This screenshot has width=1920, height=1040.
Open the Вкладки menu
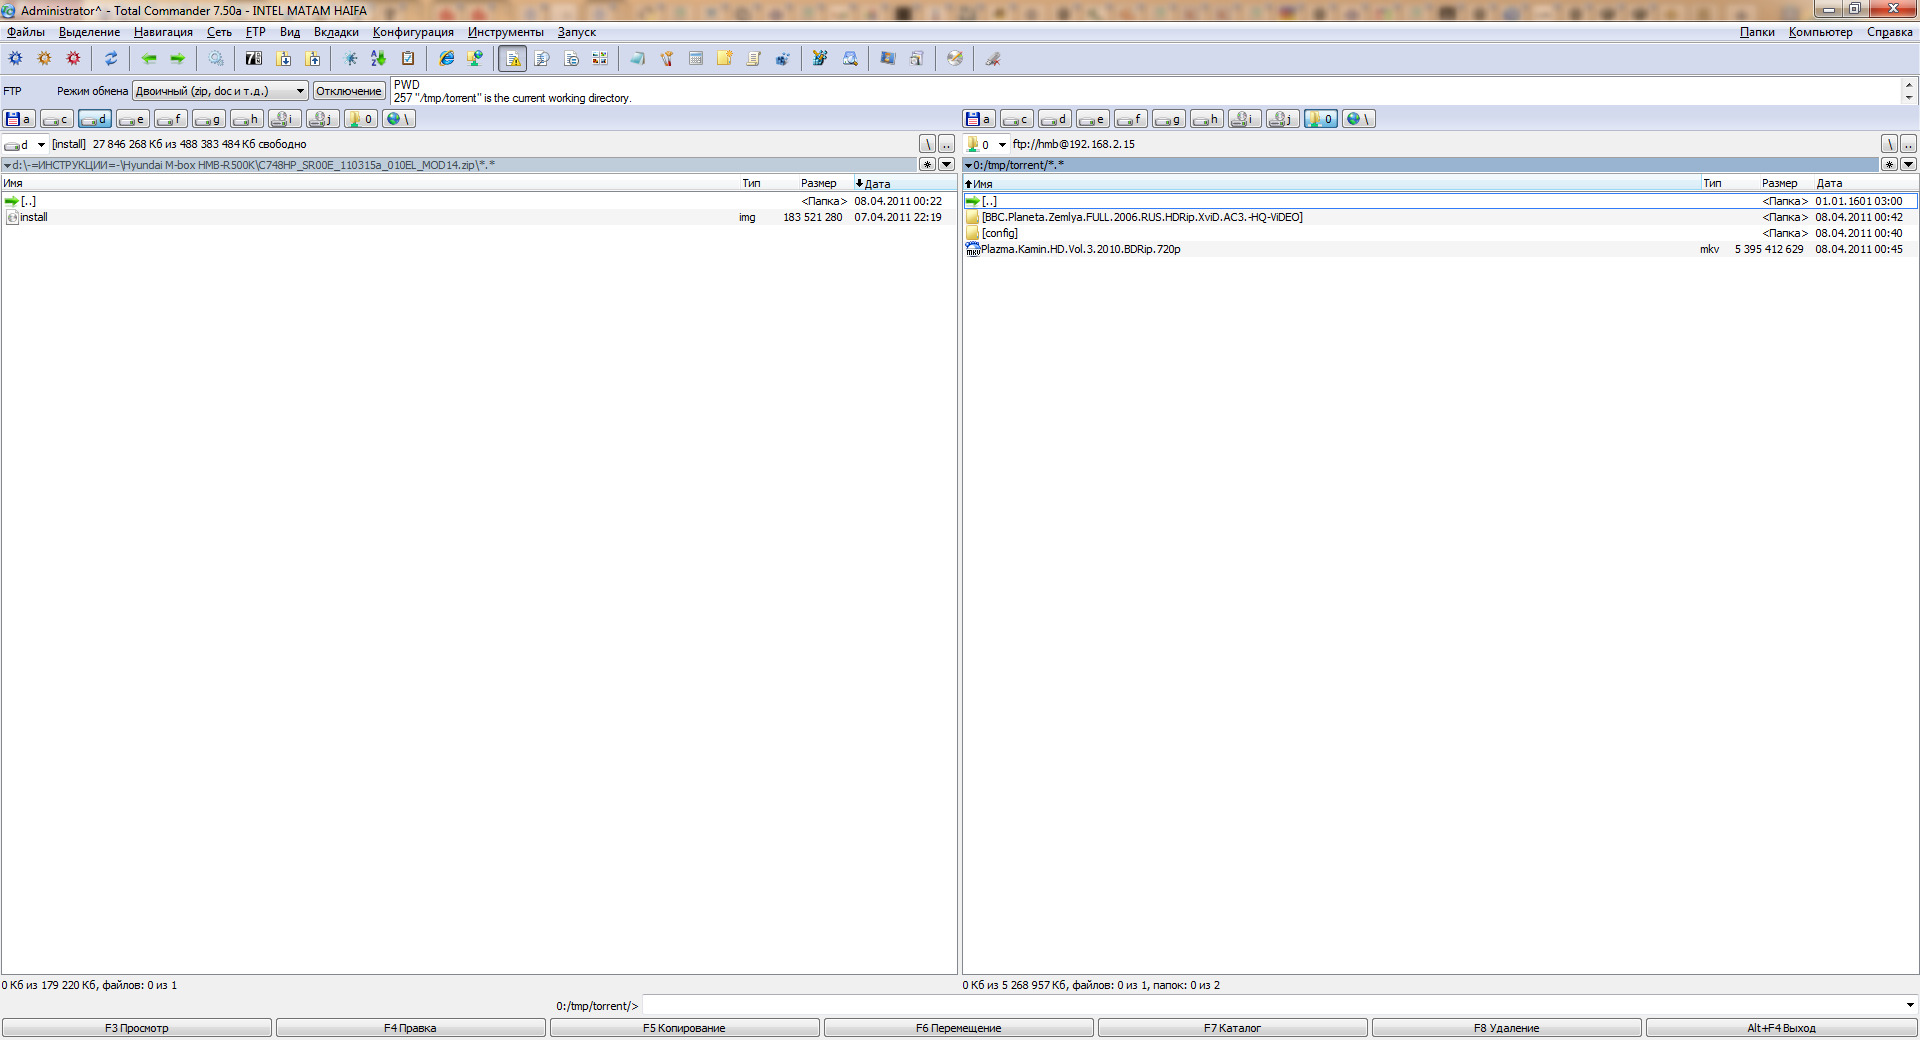click(x=336, y=32)
